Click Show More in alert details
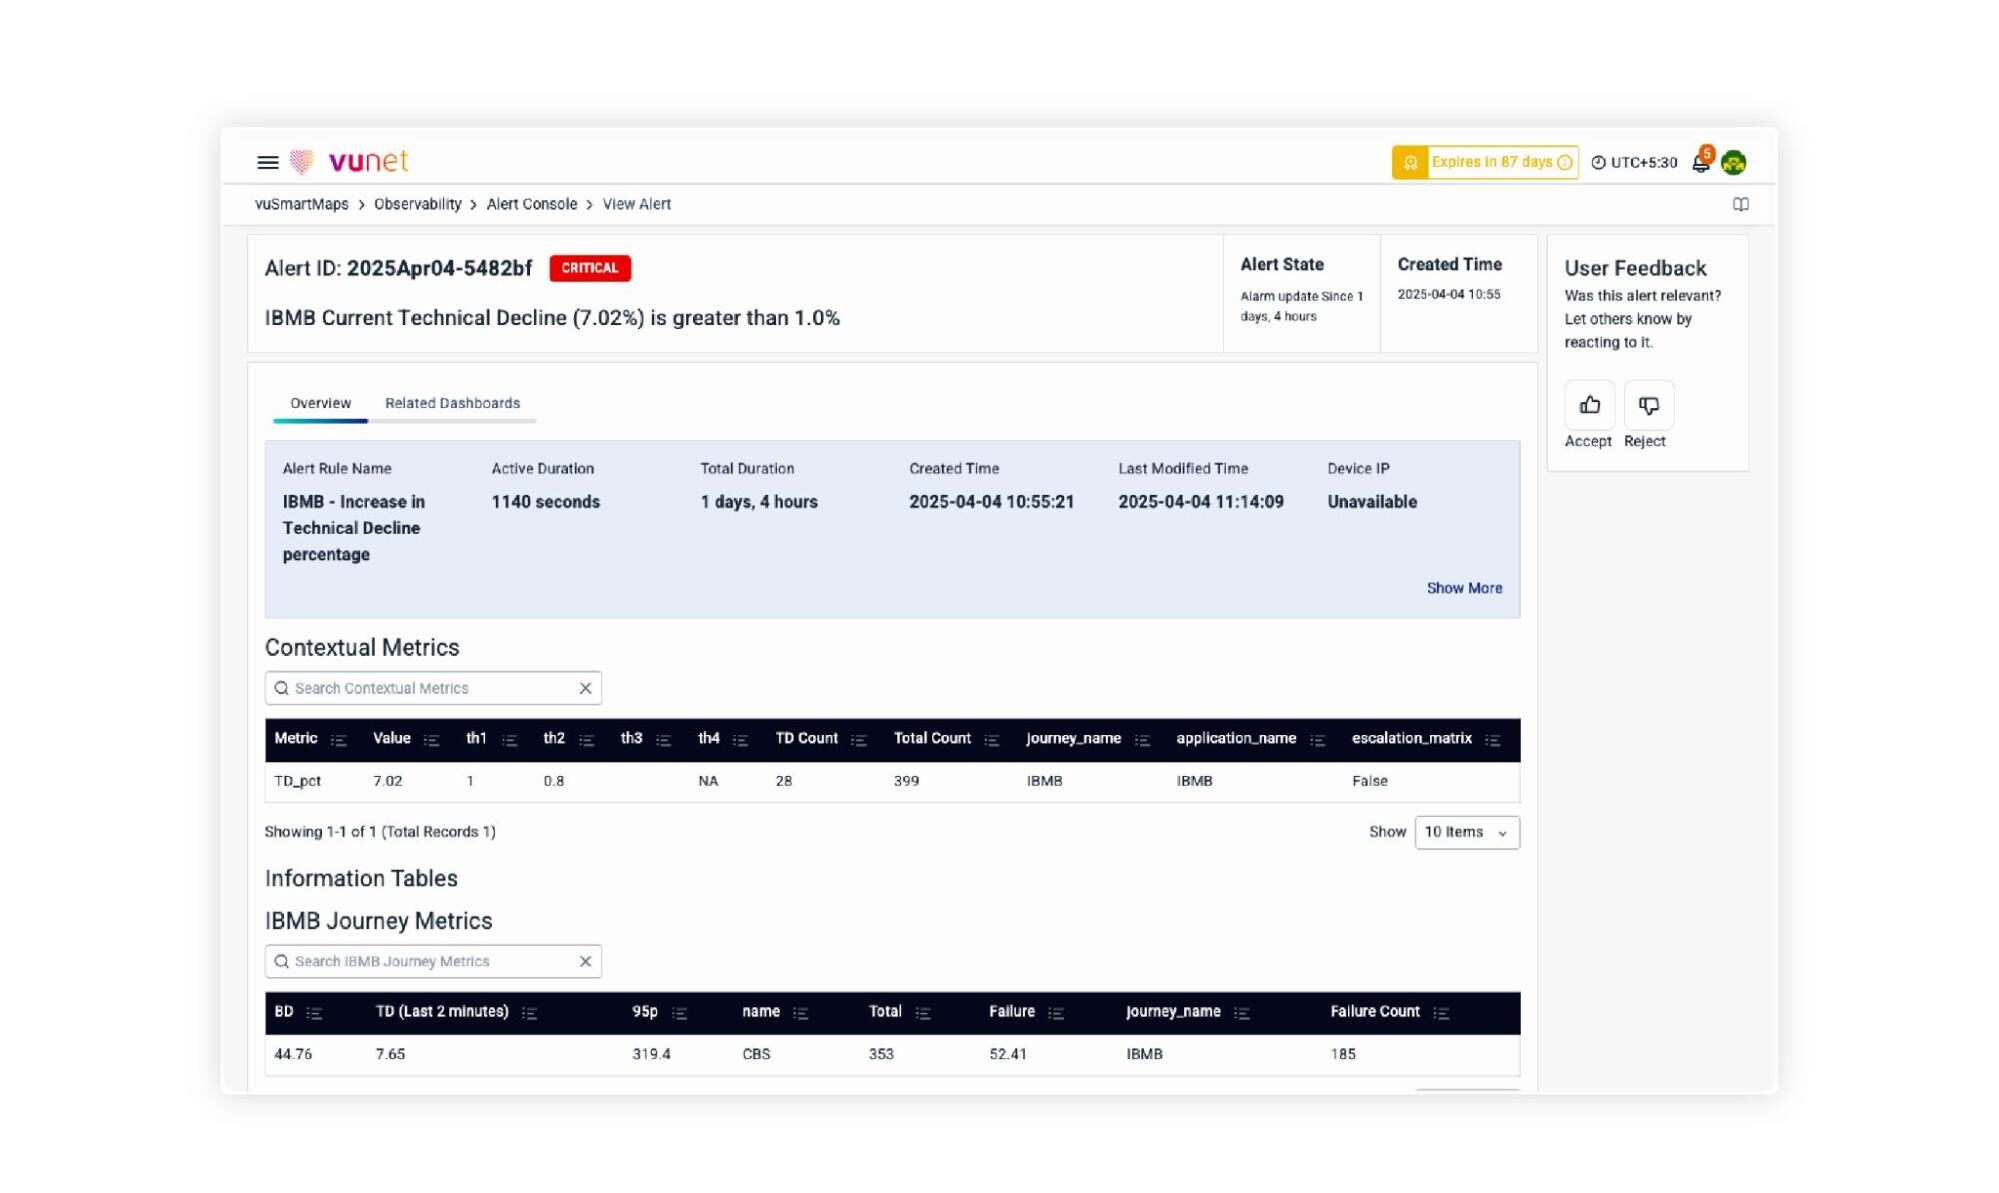The width and height of the screenshot is (1999, 1193). point(1463,588)
